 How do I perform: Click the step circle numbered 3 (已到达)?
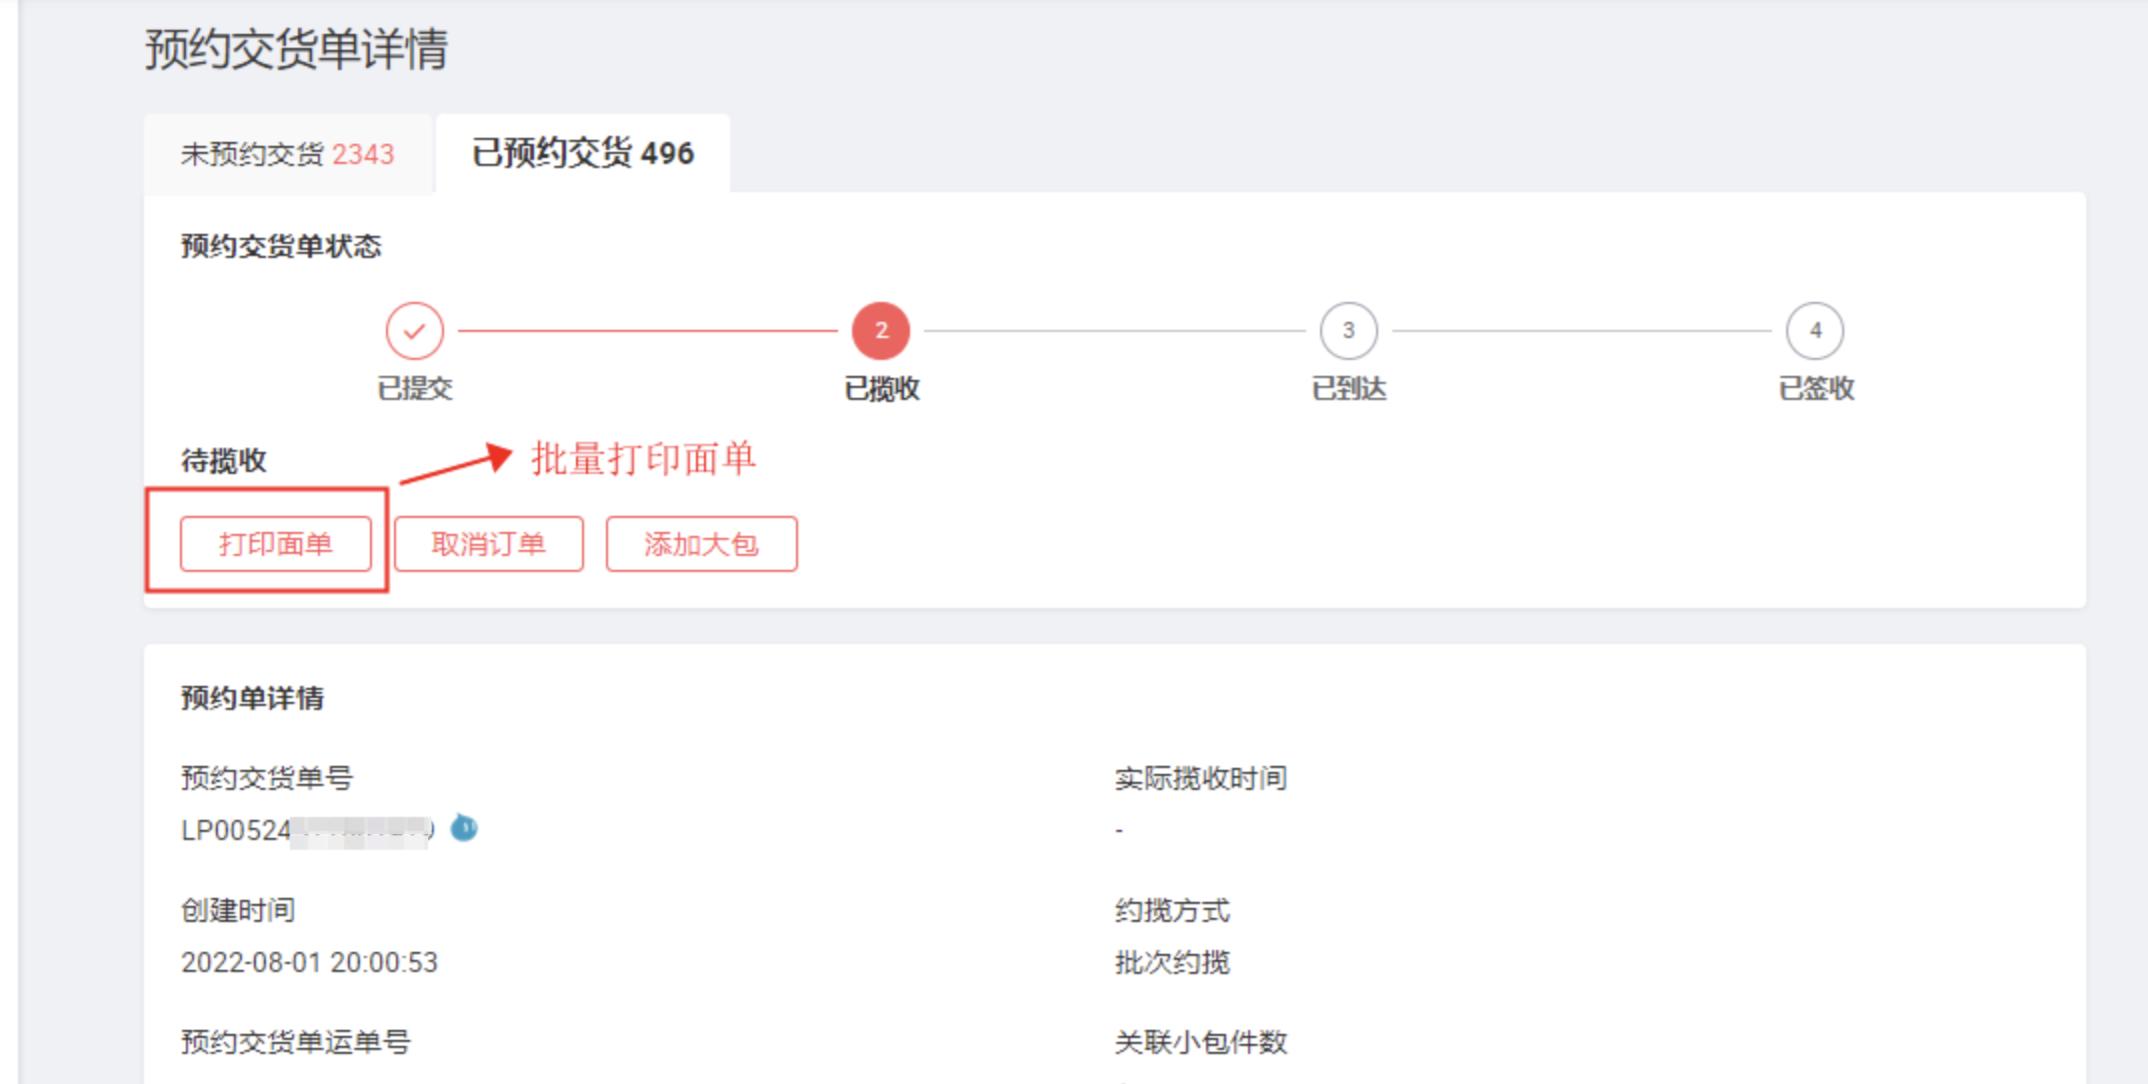click(x=1348, y=331)
